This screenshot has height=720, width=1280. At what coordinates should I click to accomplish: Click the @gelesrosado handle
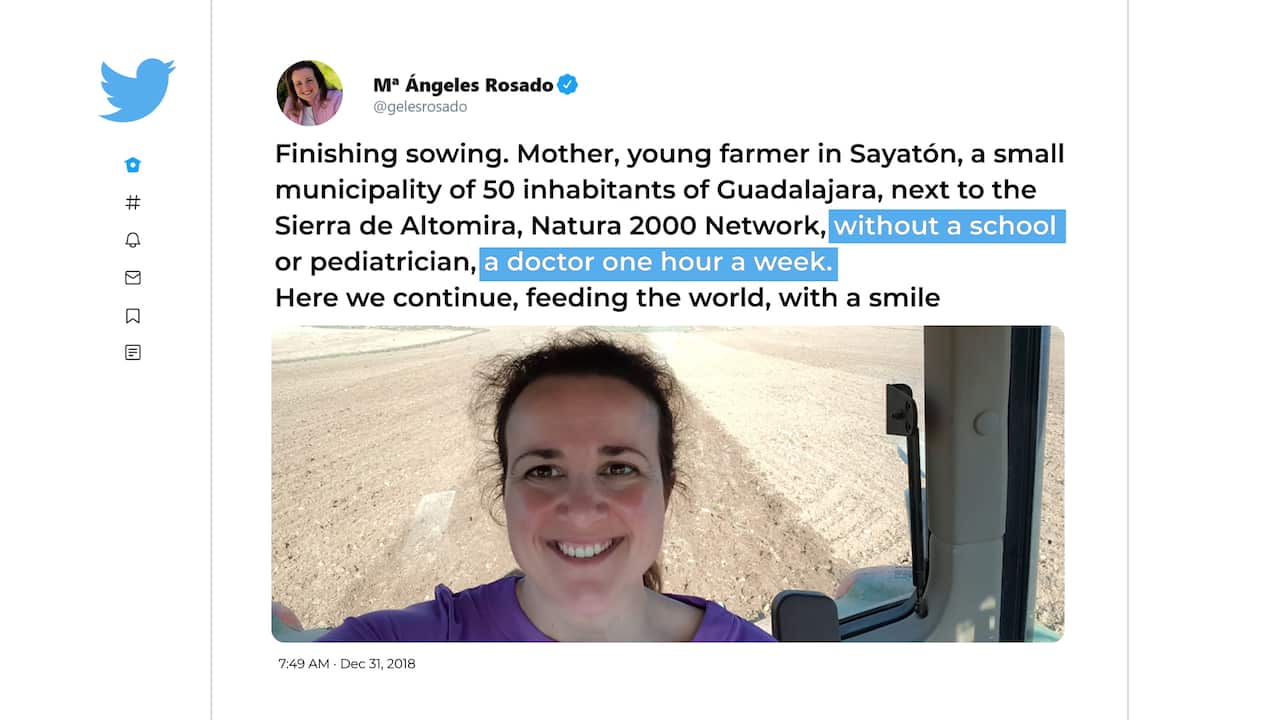point(420,107)
